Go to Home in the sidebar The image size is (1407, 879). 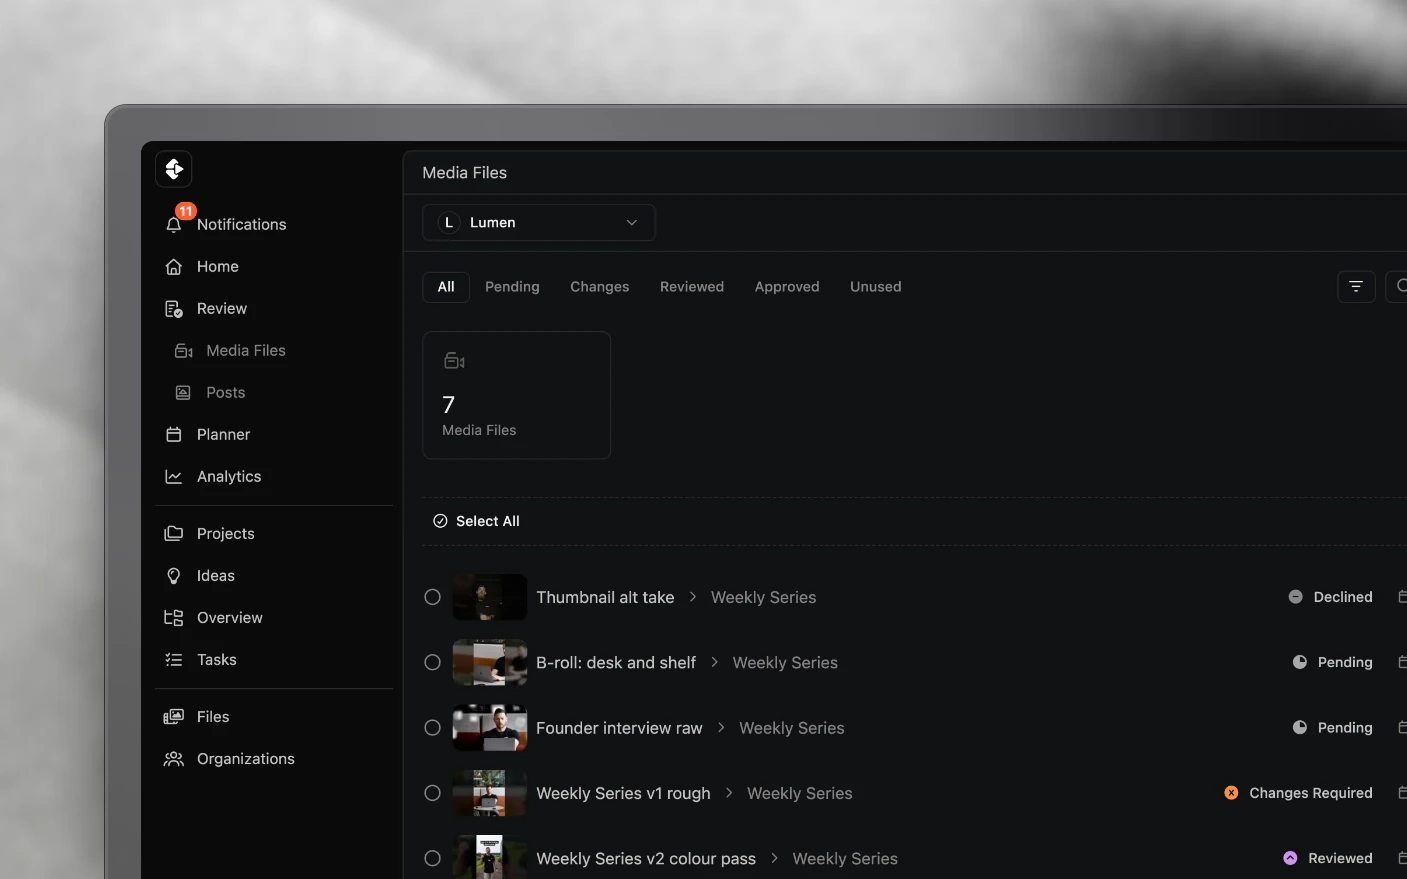217,267
